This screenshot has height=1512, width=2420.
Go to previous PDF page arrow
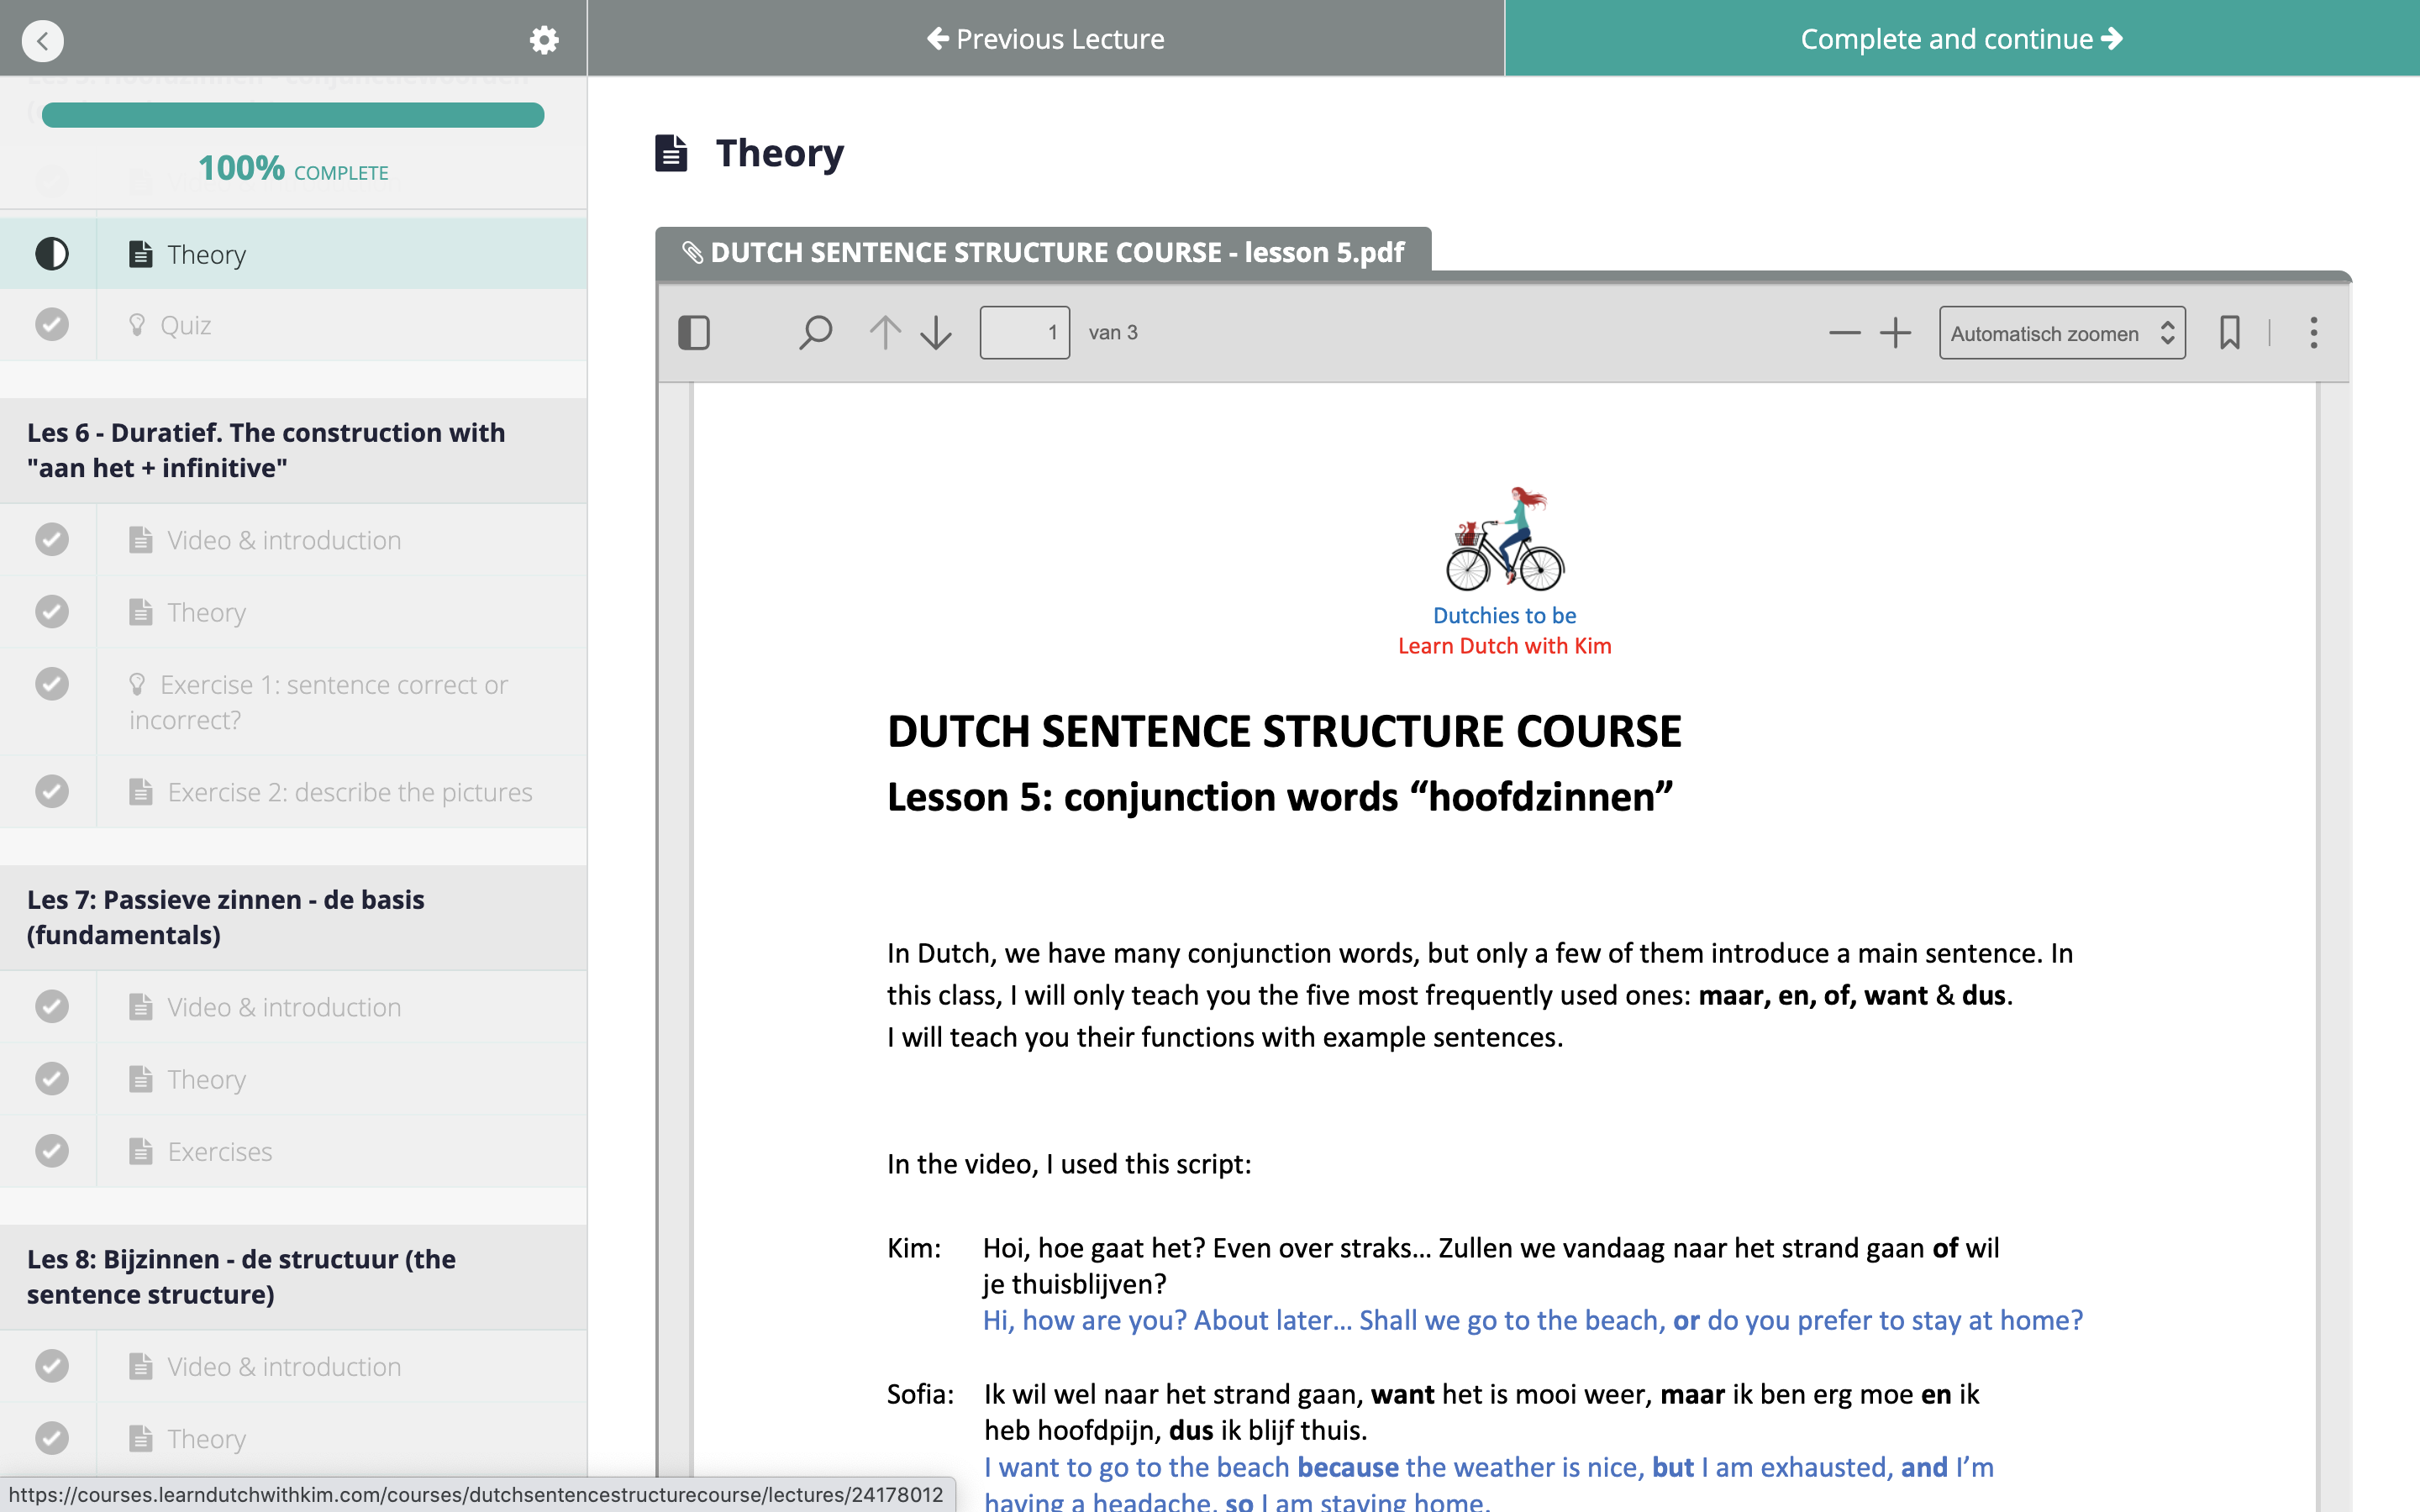pos(885,333)
